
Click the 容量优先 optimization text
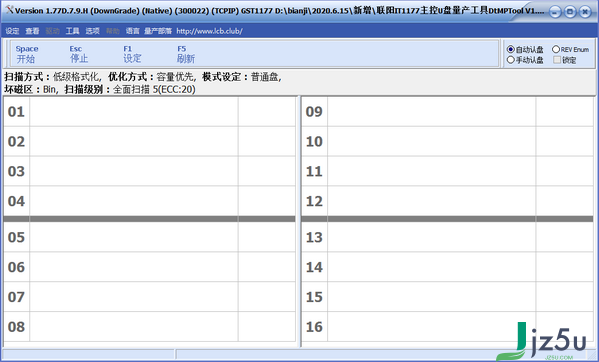click(x=175, y=77)
